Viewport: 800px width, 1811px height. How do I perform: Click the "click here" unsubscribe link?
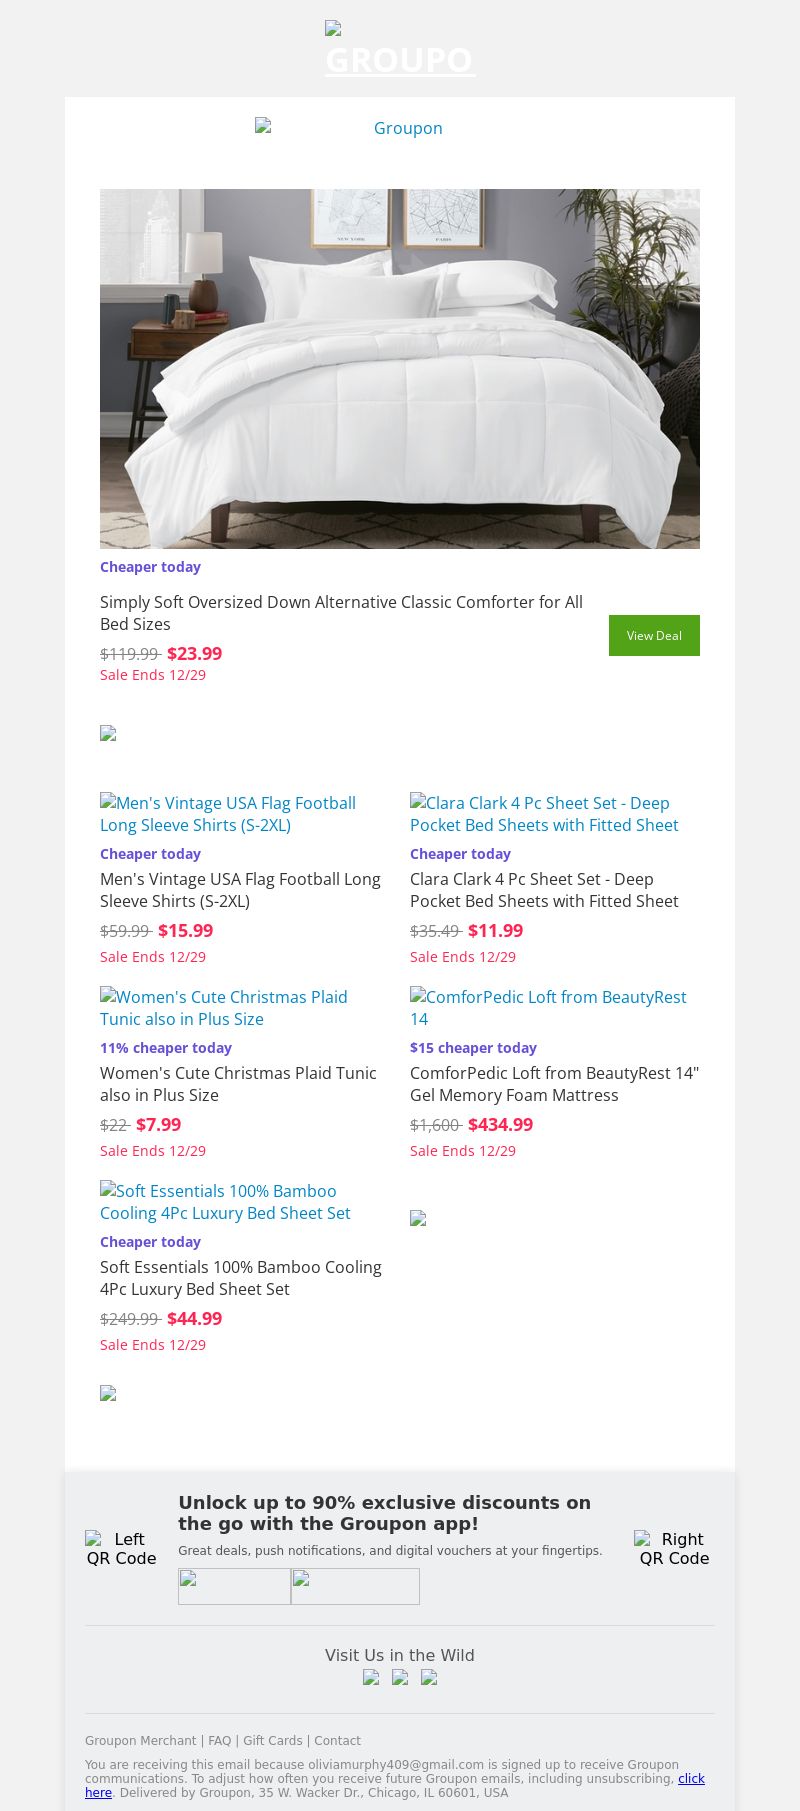coord(691,1778)
